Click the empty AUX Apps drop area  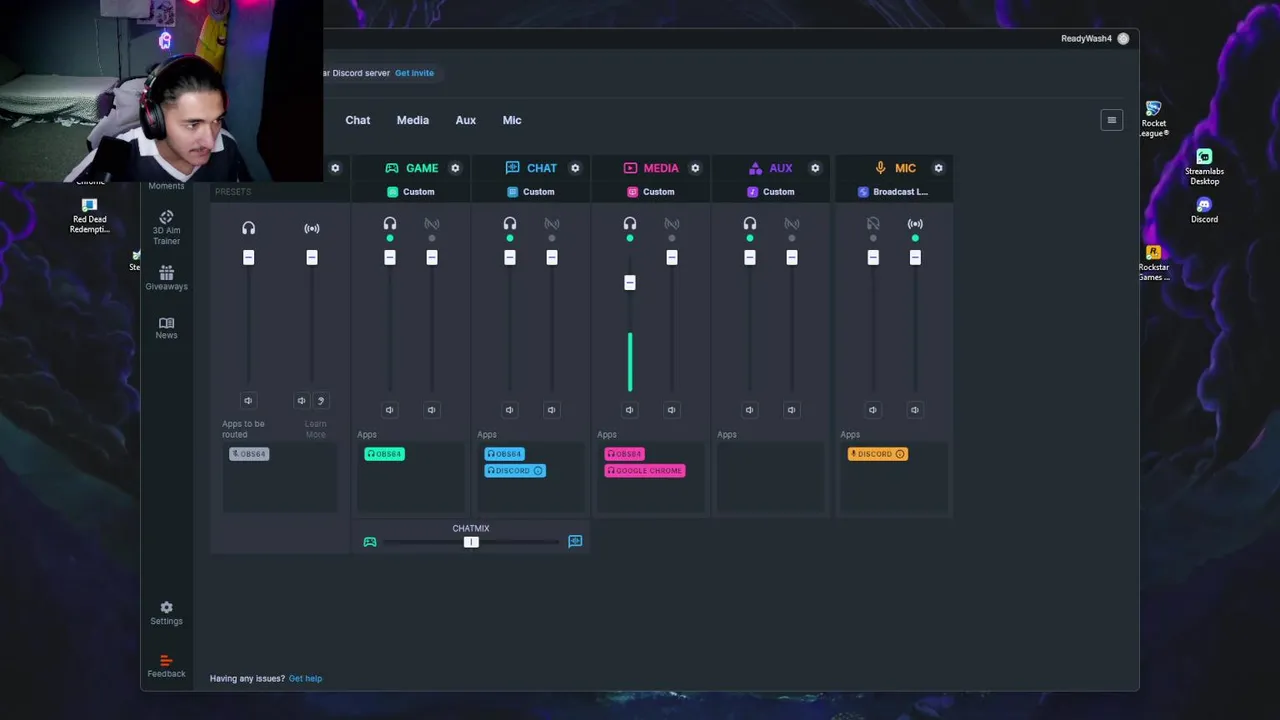tap(771, 477)
